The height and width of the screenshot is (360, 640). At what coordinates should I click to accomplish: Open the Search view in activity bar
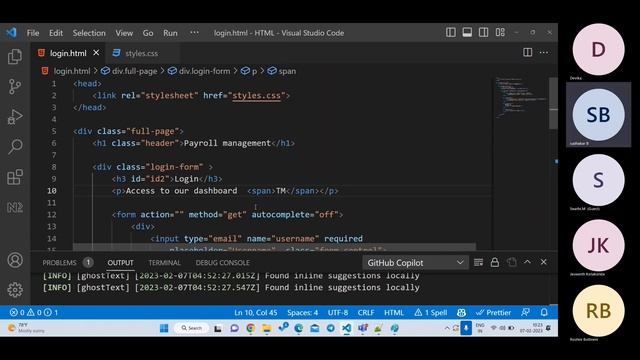tap(15, 146)
